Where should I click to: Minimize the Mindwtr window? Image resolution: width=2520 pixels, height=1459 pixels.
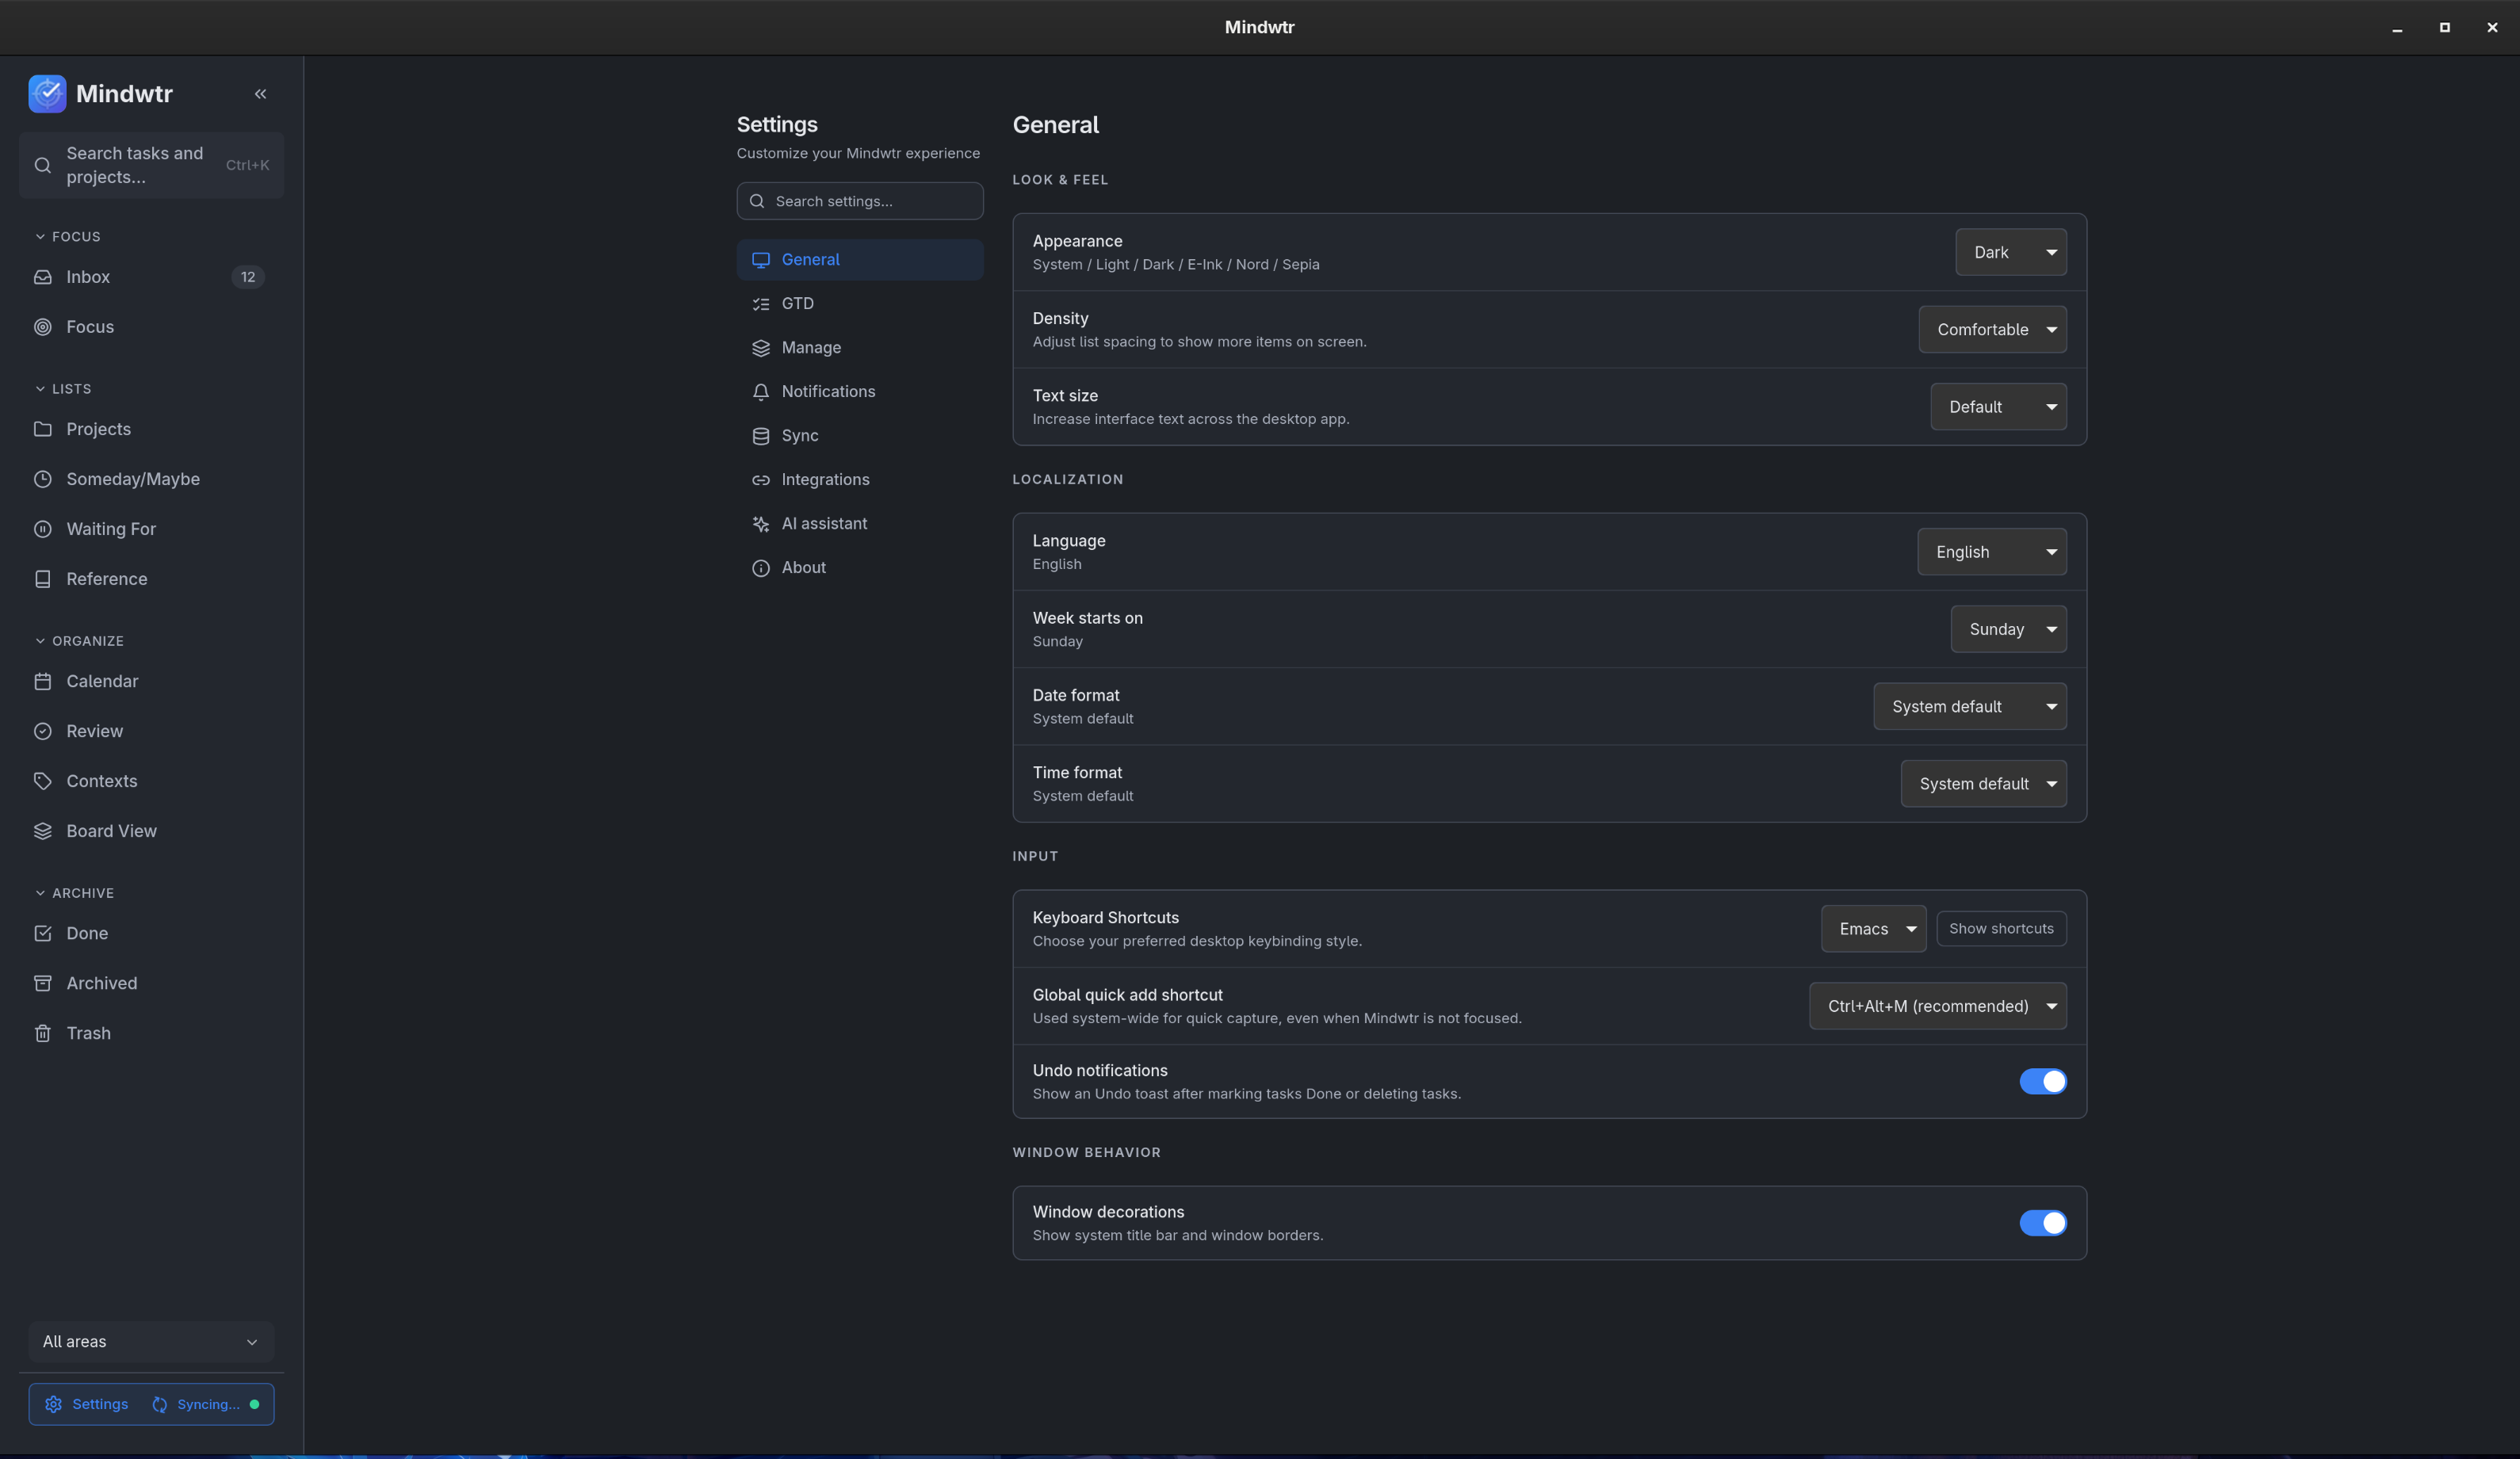click(x=2397, y=28)
